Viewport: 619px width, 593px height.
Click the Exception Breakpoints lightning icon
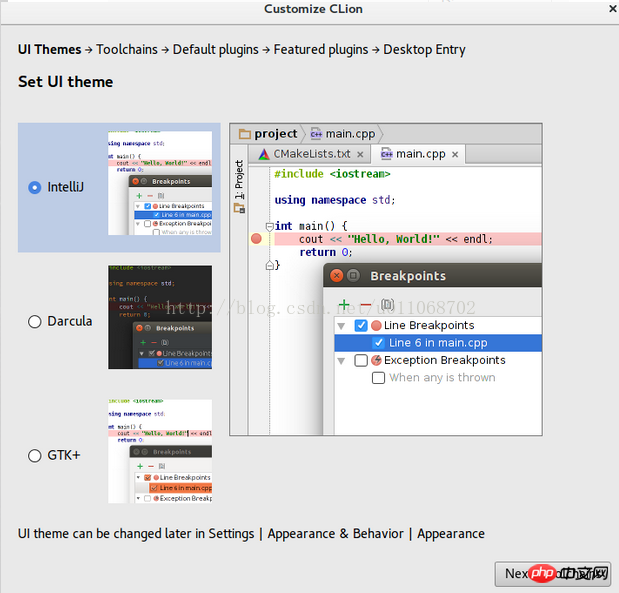point(376,360)
